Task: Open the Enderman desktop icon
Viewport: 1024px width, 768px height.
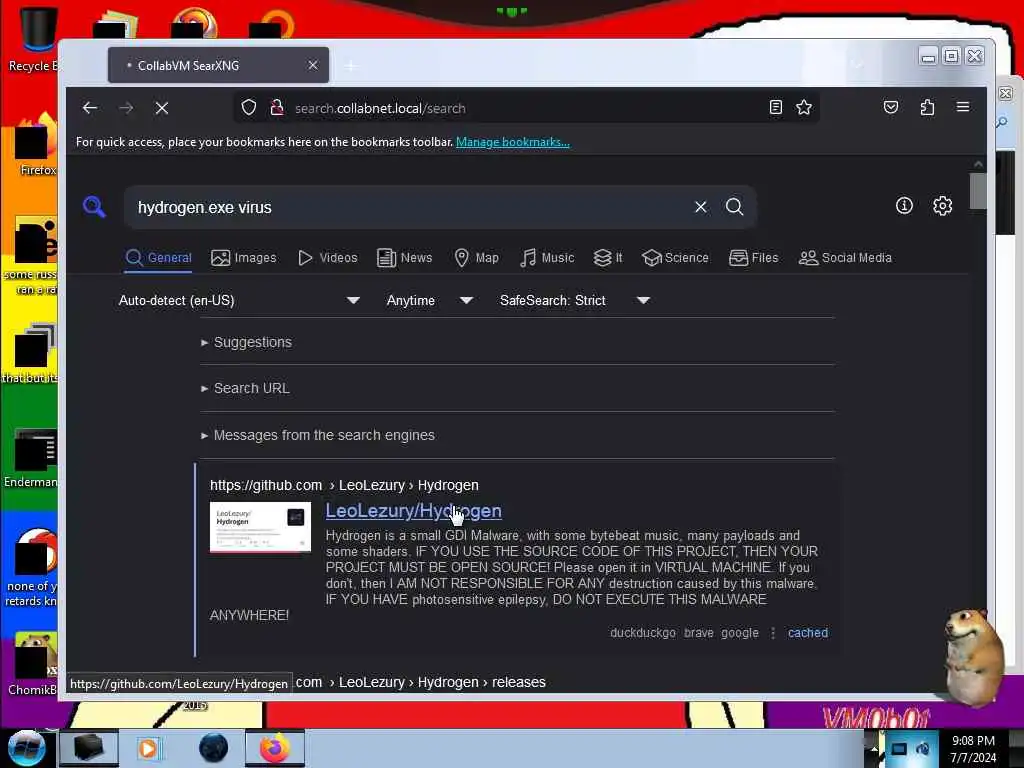Action: [31, 458]
